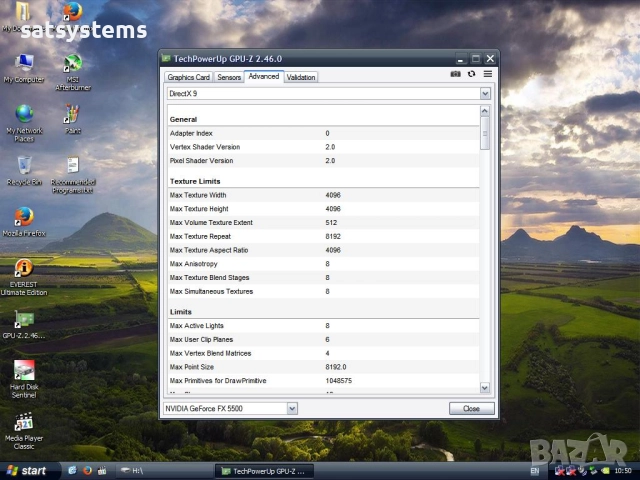
Task: Select the My Network Places icon
Action: click(24, 114)
